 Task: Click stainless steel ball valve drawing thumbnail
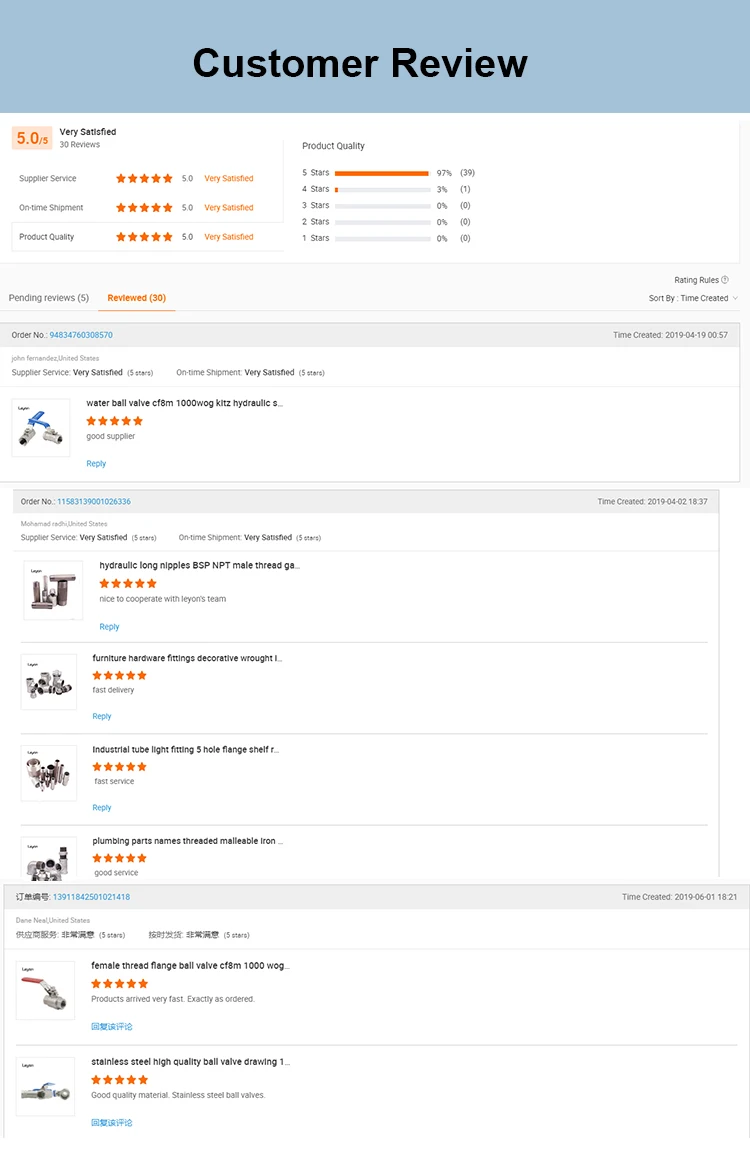(46, 1086)
